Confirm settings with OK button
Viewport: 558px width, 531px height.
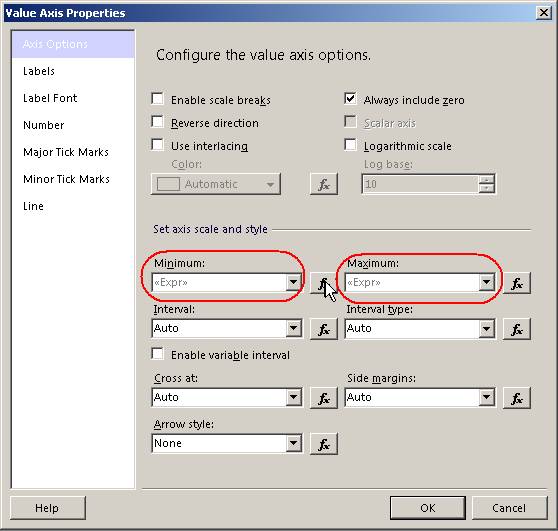coord(428,508)
